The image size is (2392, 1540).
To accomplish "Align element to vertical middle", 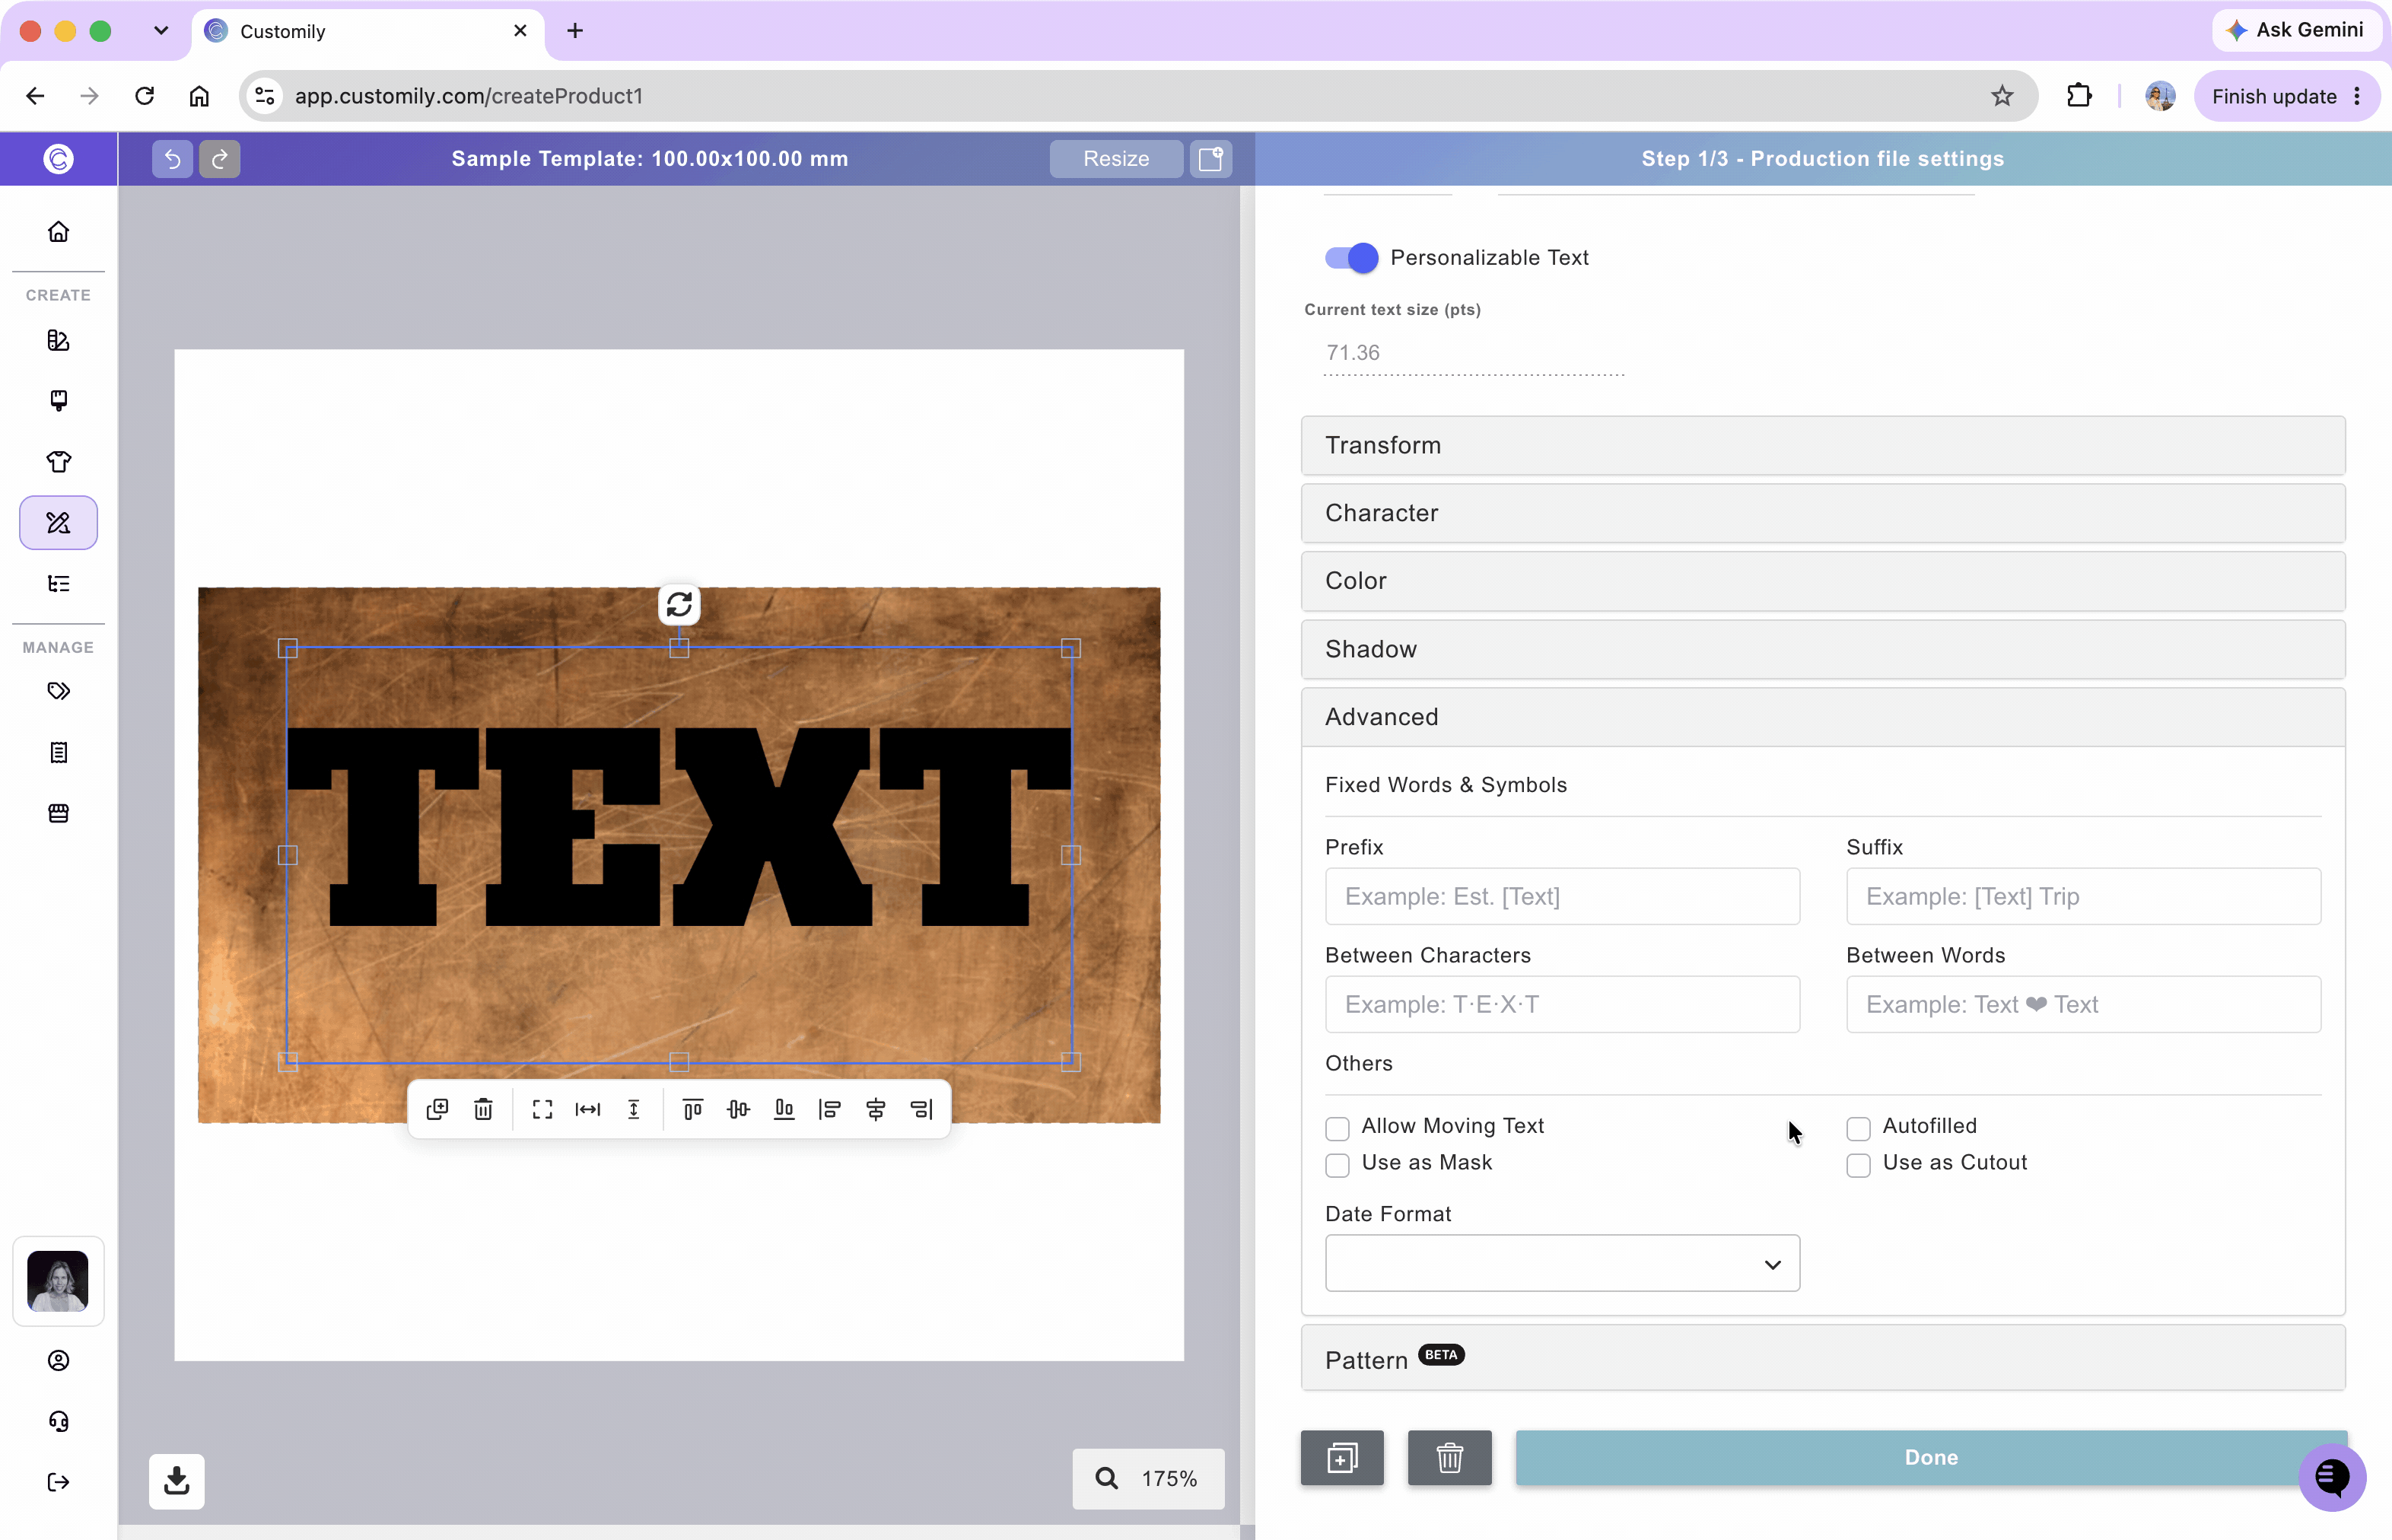I will pos(738,1109).
